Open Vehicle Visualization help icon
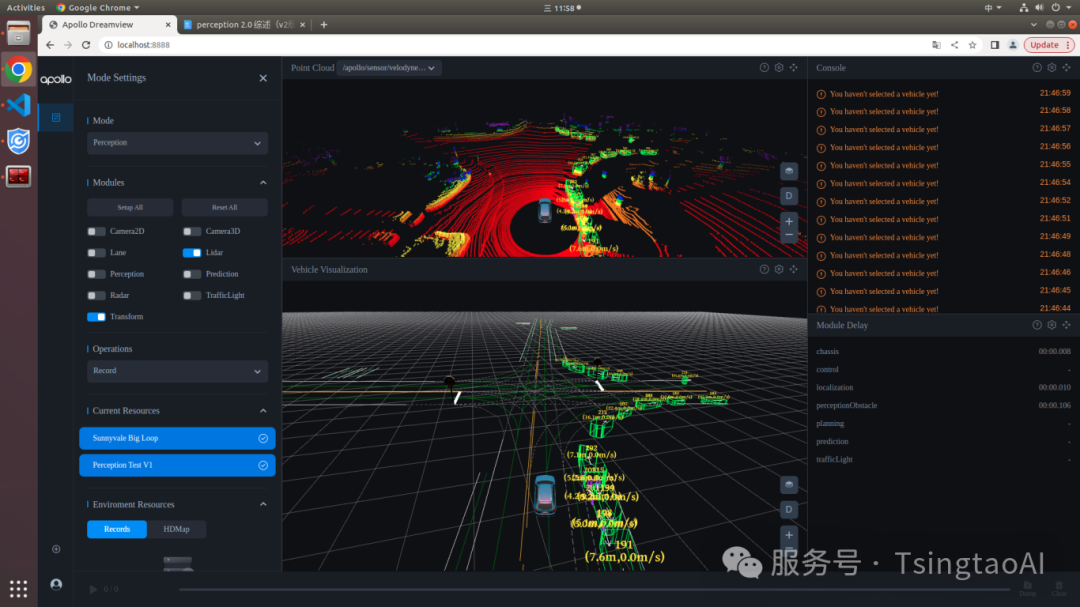Viewport: 1080px width, 607px height. [764, 269]
